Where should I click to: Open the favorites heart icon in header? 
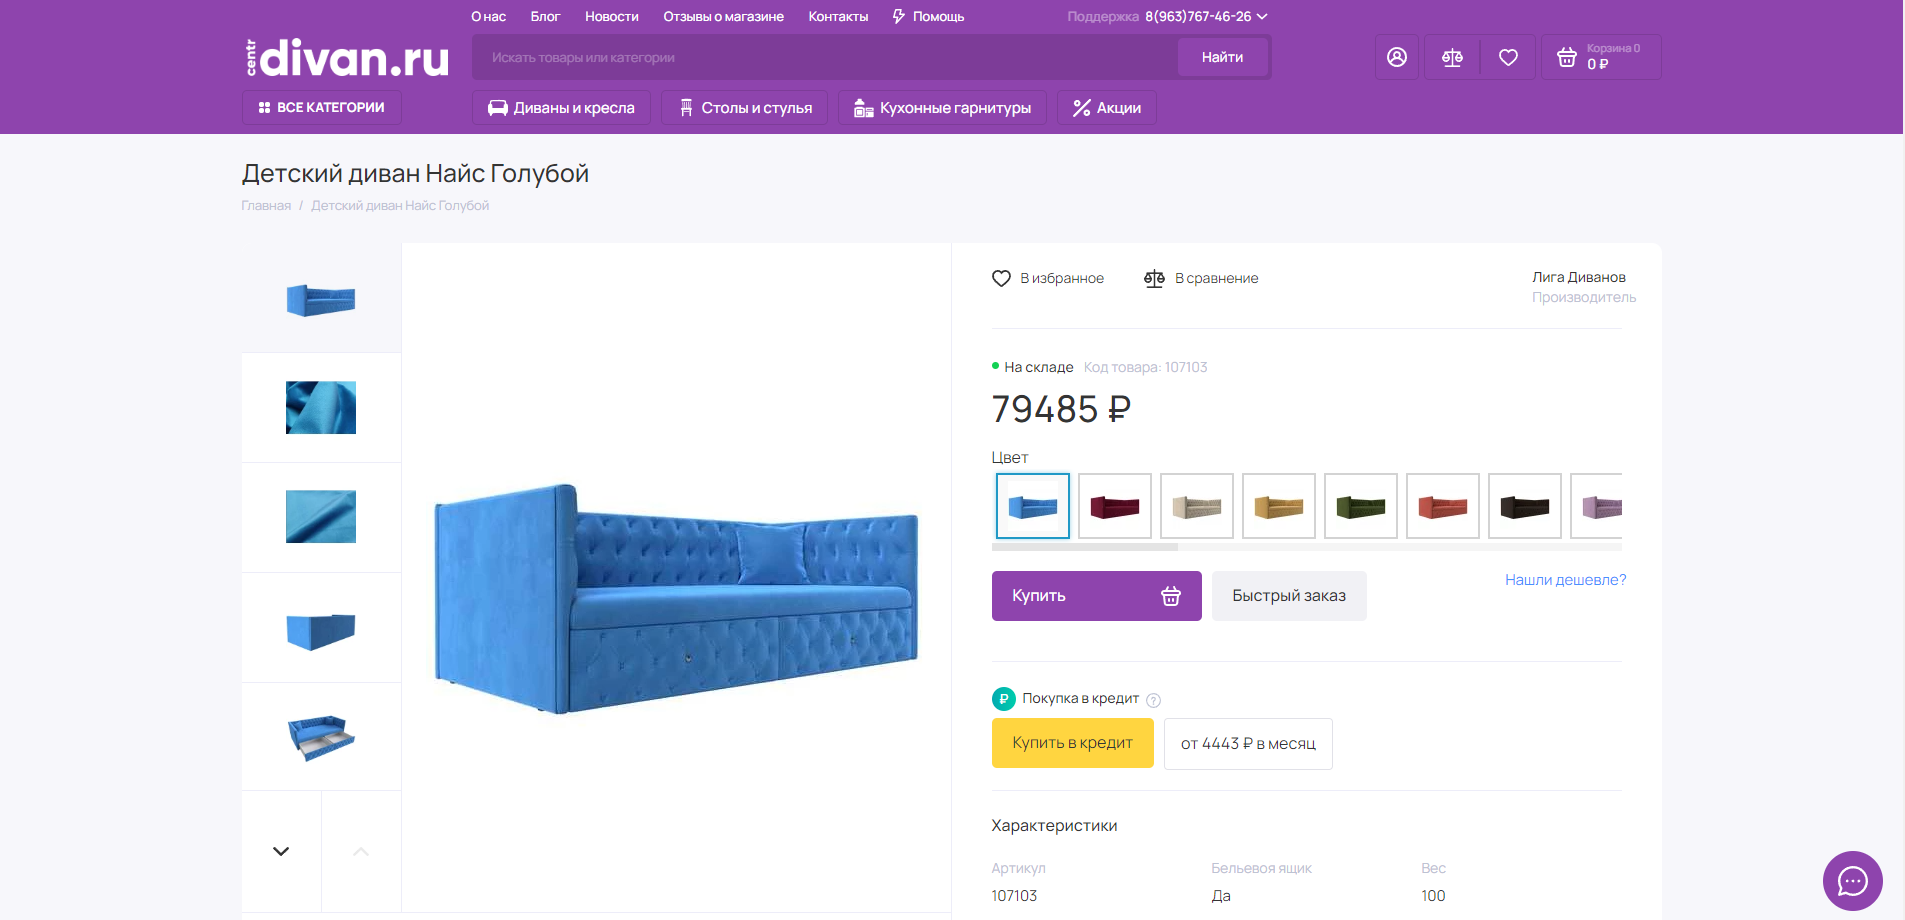click(1508, 57)
